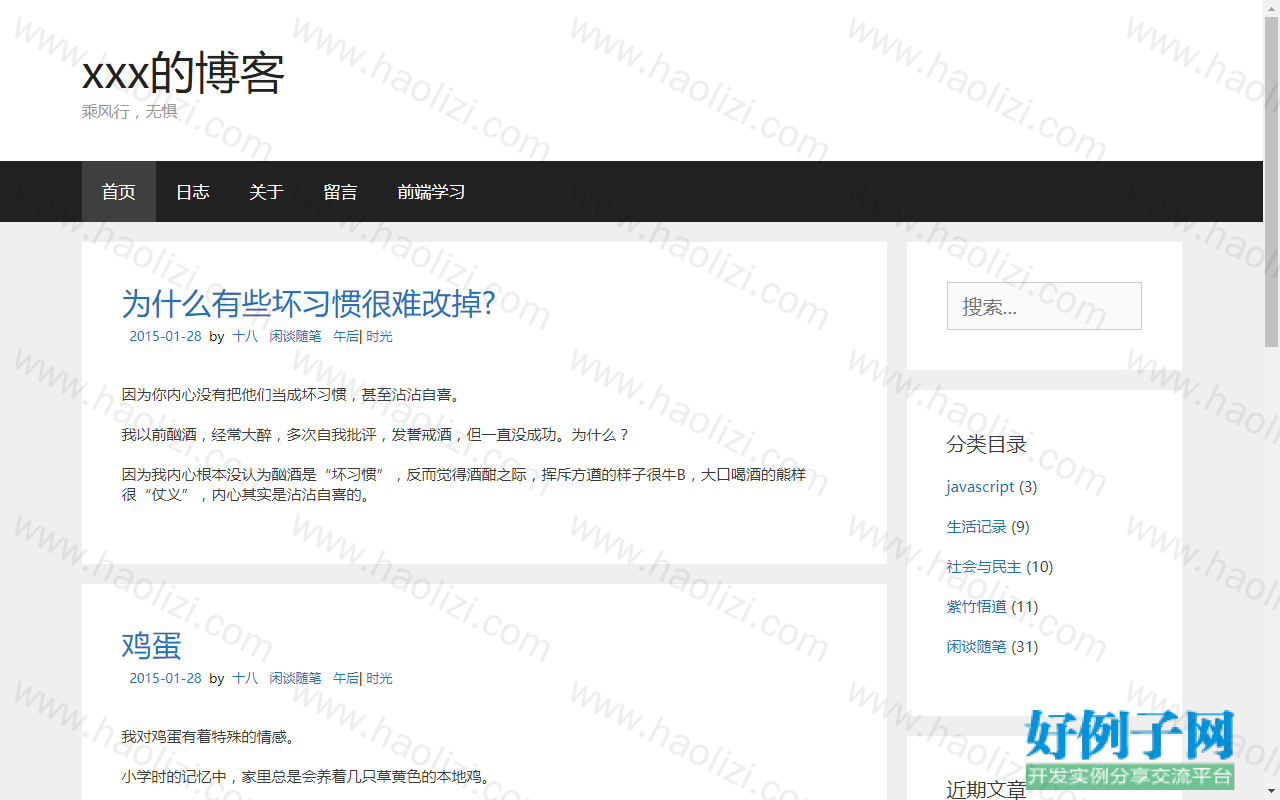1280x800 pixels.
Task: Click paragraph 我对鸡蛋有着特殊的情感
Action: [209, 738]
